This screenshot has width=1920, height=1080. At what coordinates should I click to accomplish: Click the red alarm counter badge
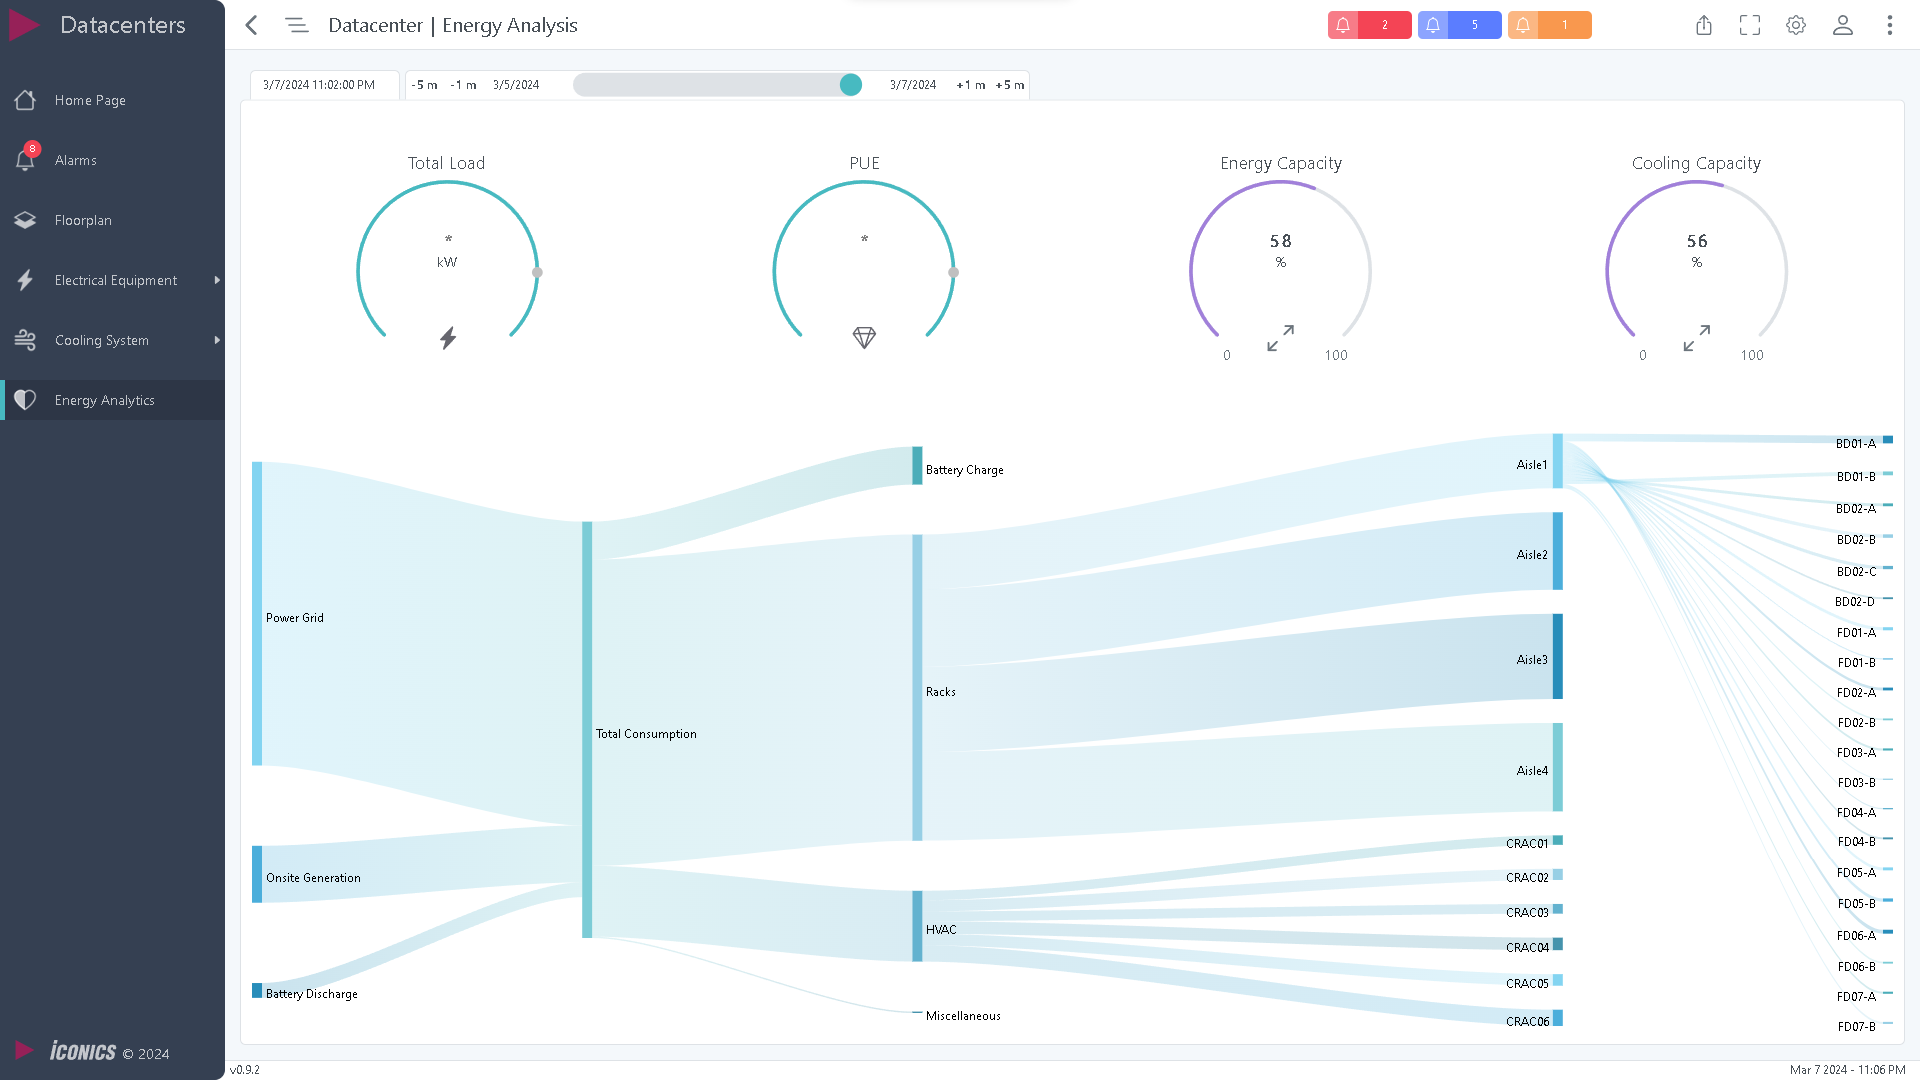pyautogui.click(x=1369, y=25)
